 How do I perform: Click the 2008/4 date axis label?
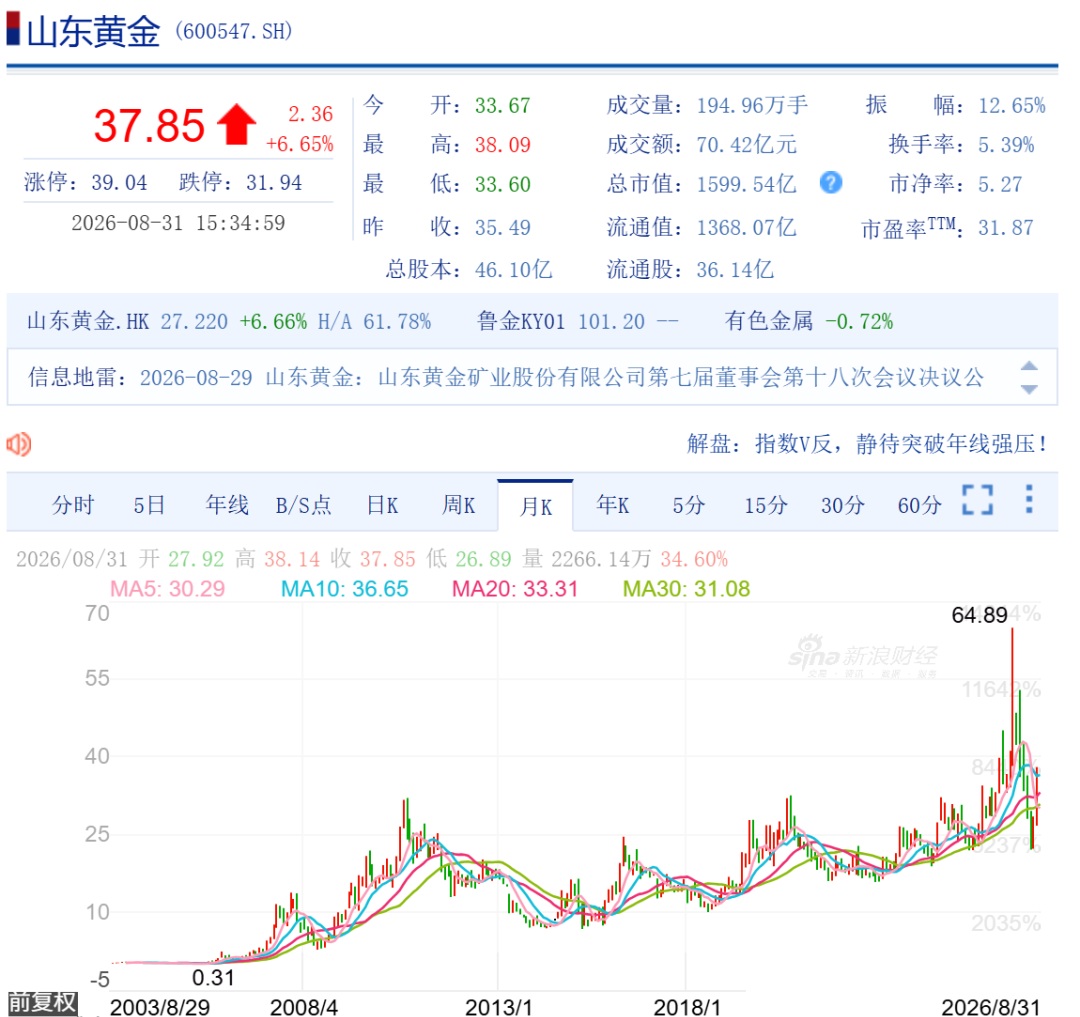[x=304, y=1007]
